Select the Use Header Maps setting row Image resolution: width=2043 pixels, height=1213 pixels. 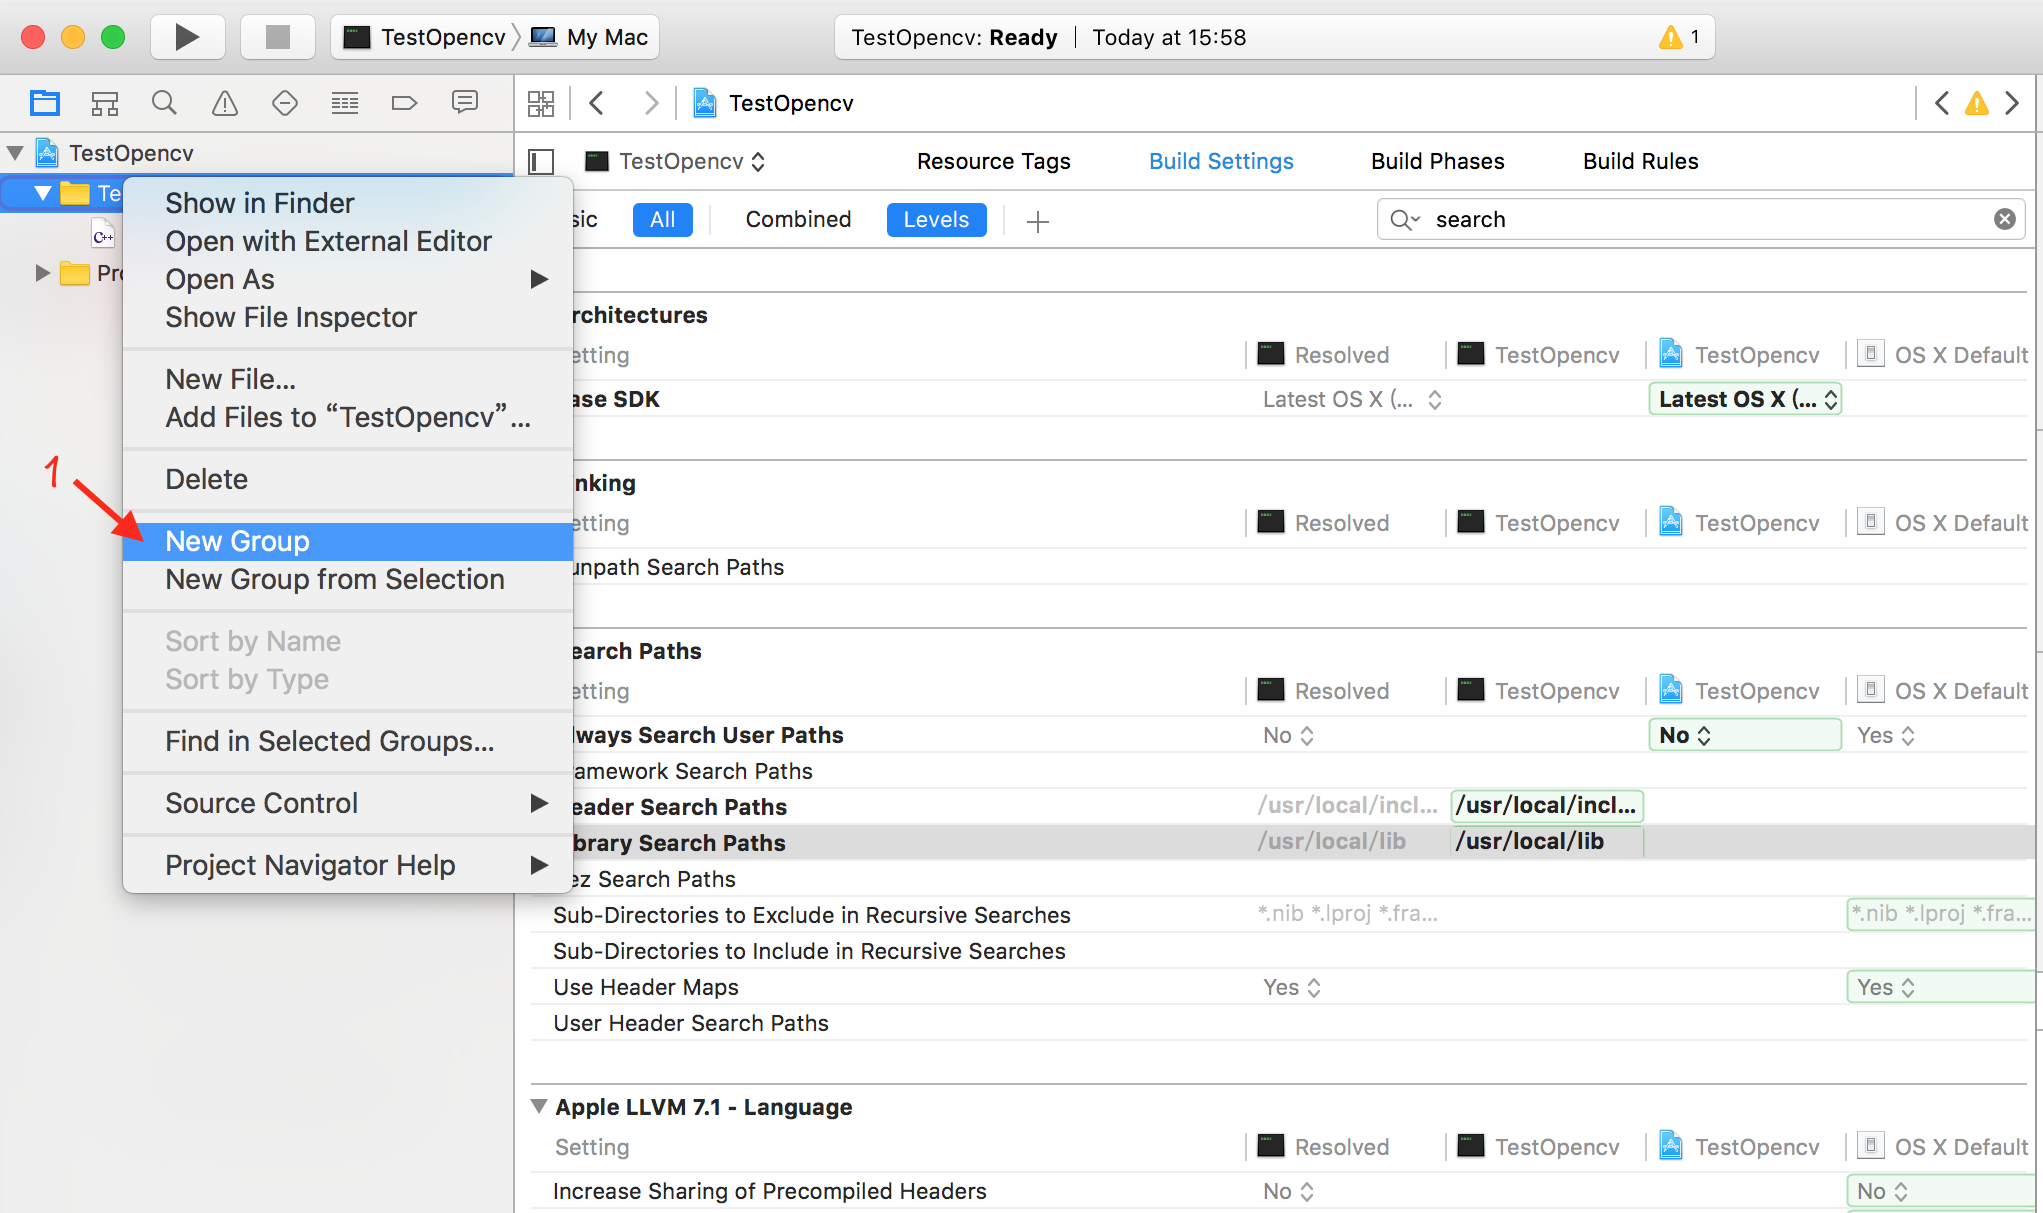[1282, 987]
